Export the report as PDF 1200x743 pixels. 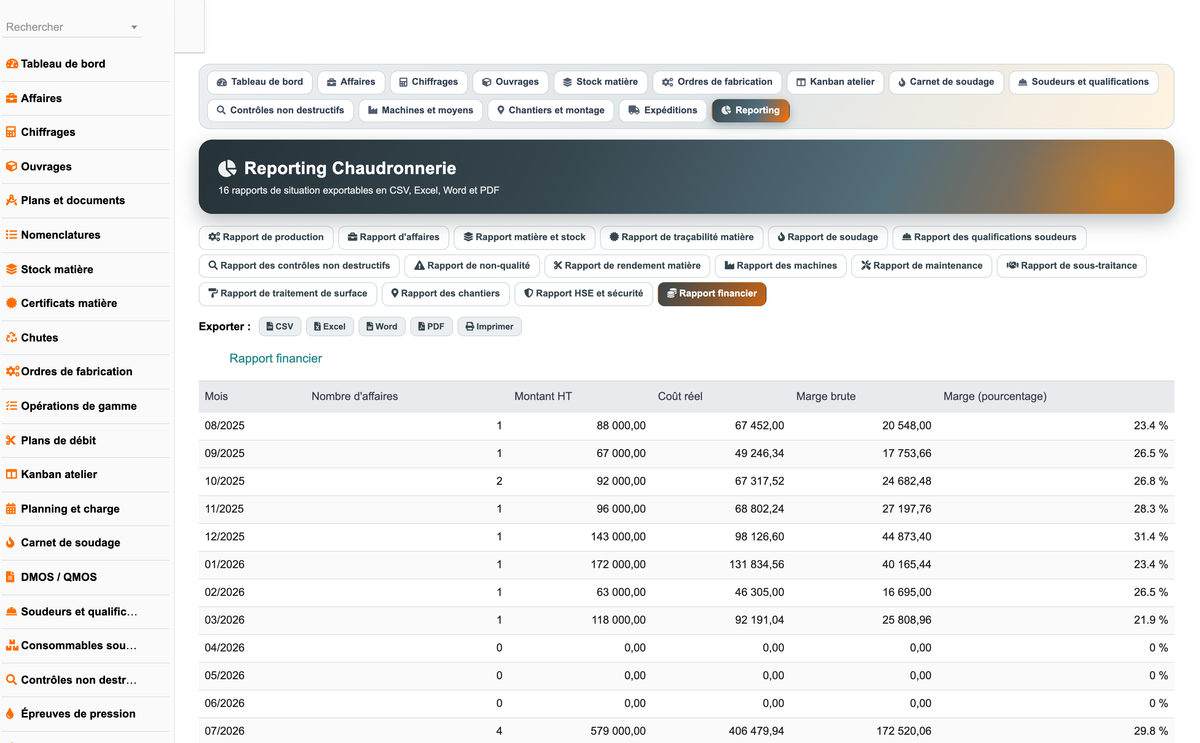431,327
